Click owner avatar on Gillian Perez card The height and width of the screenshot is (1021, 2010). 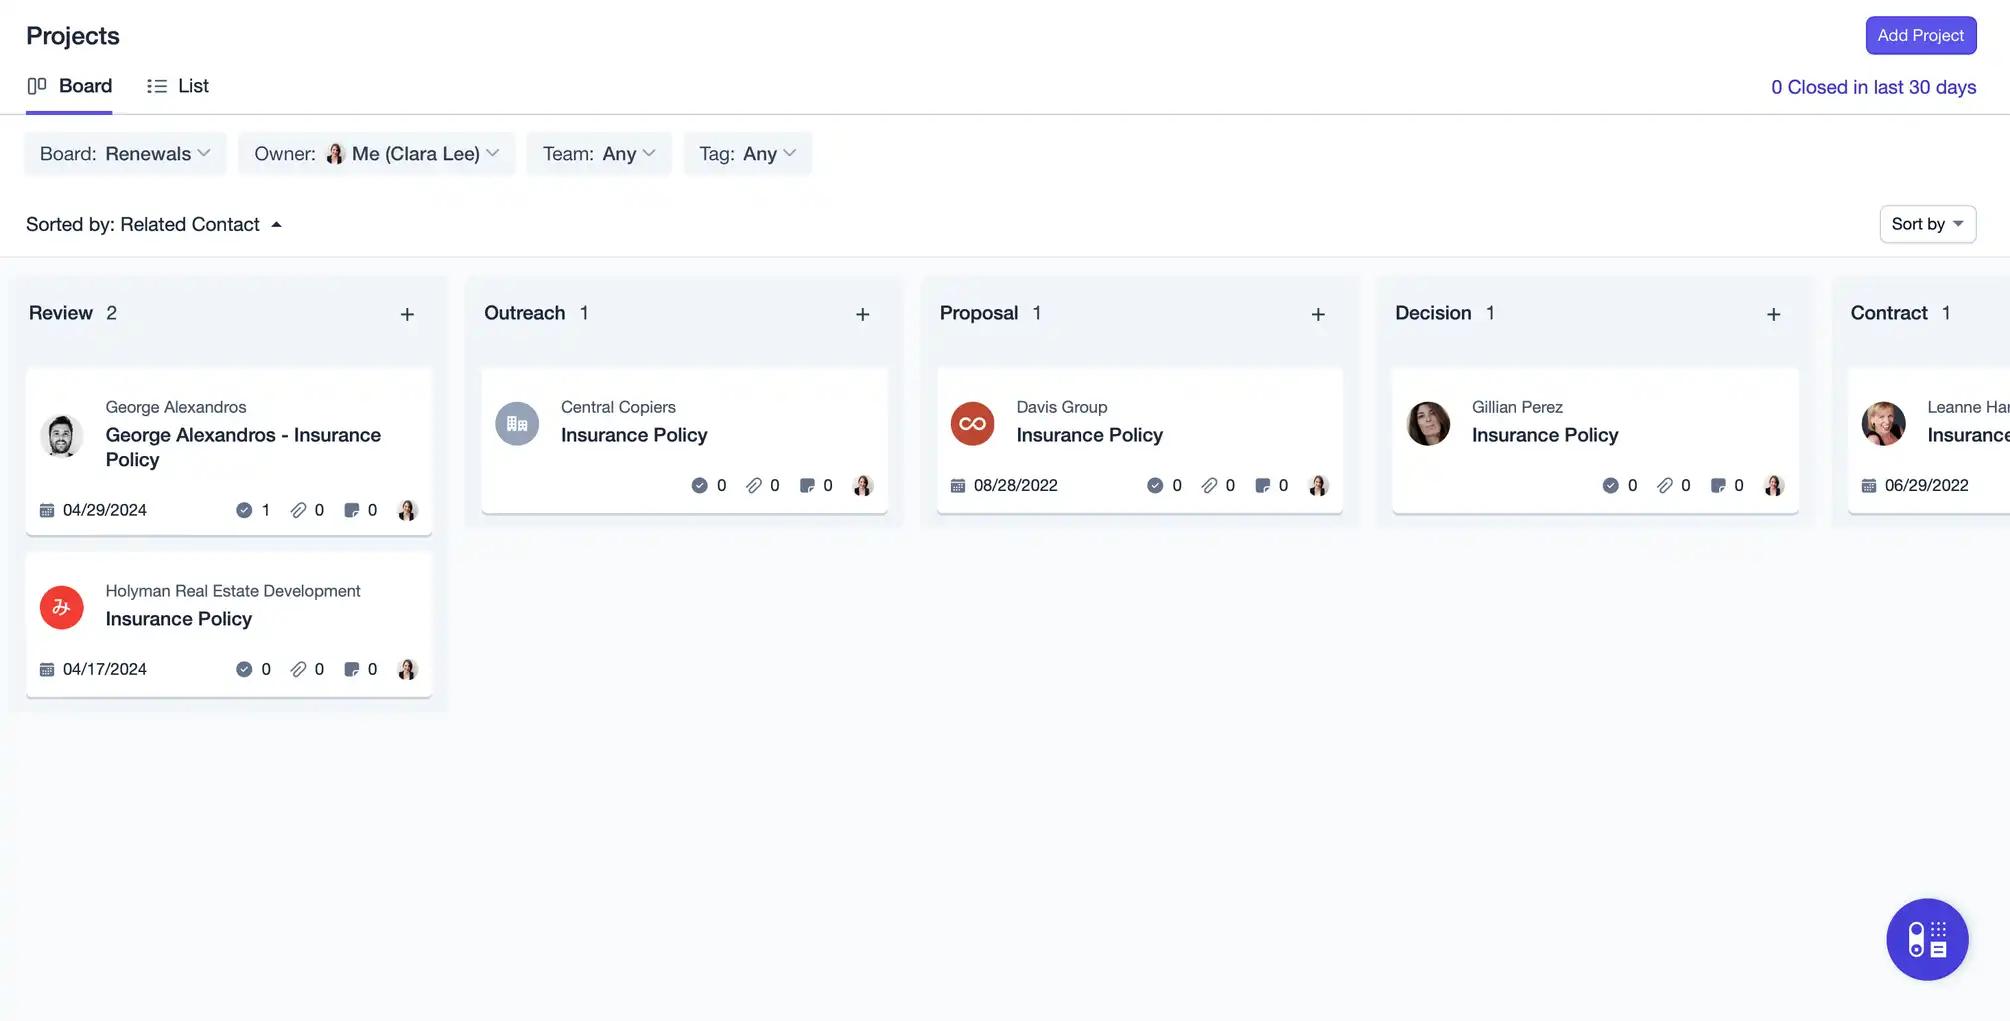point(1773,485)
